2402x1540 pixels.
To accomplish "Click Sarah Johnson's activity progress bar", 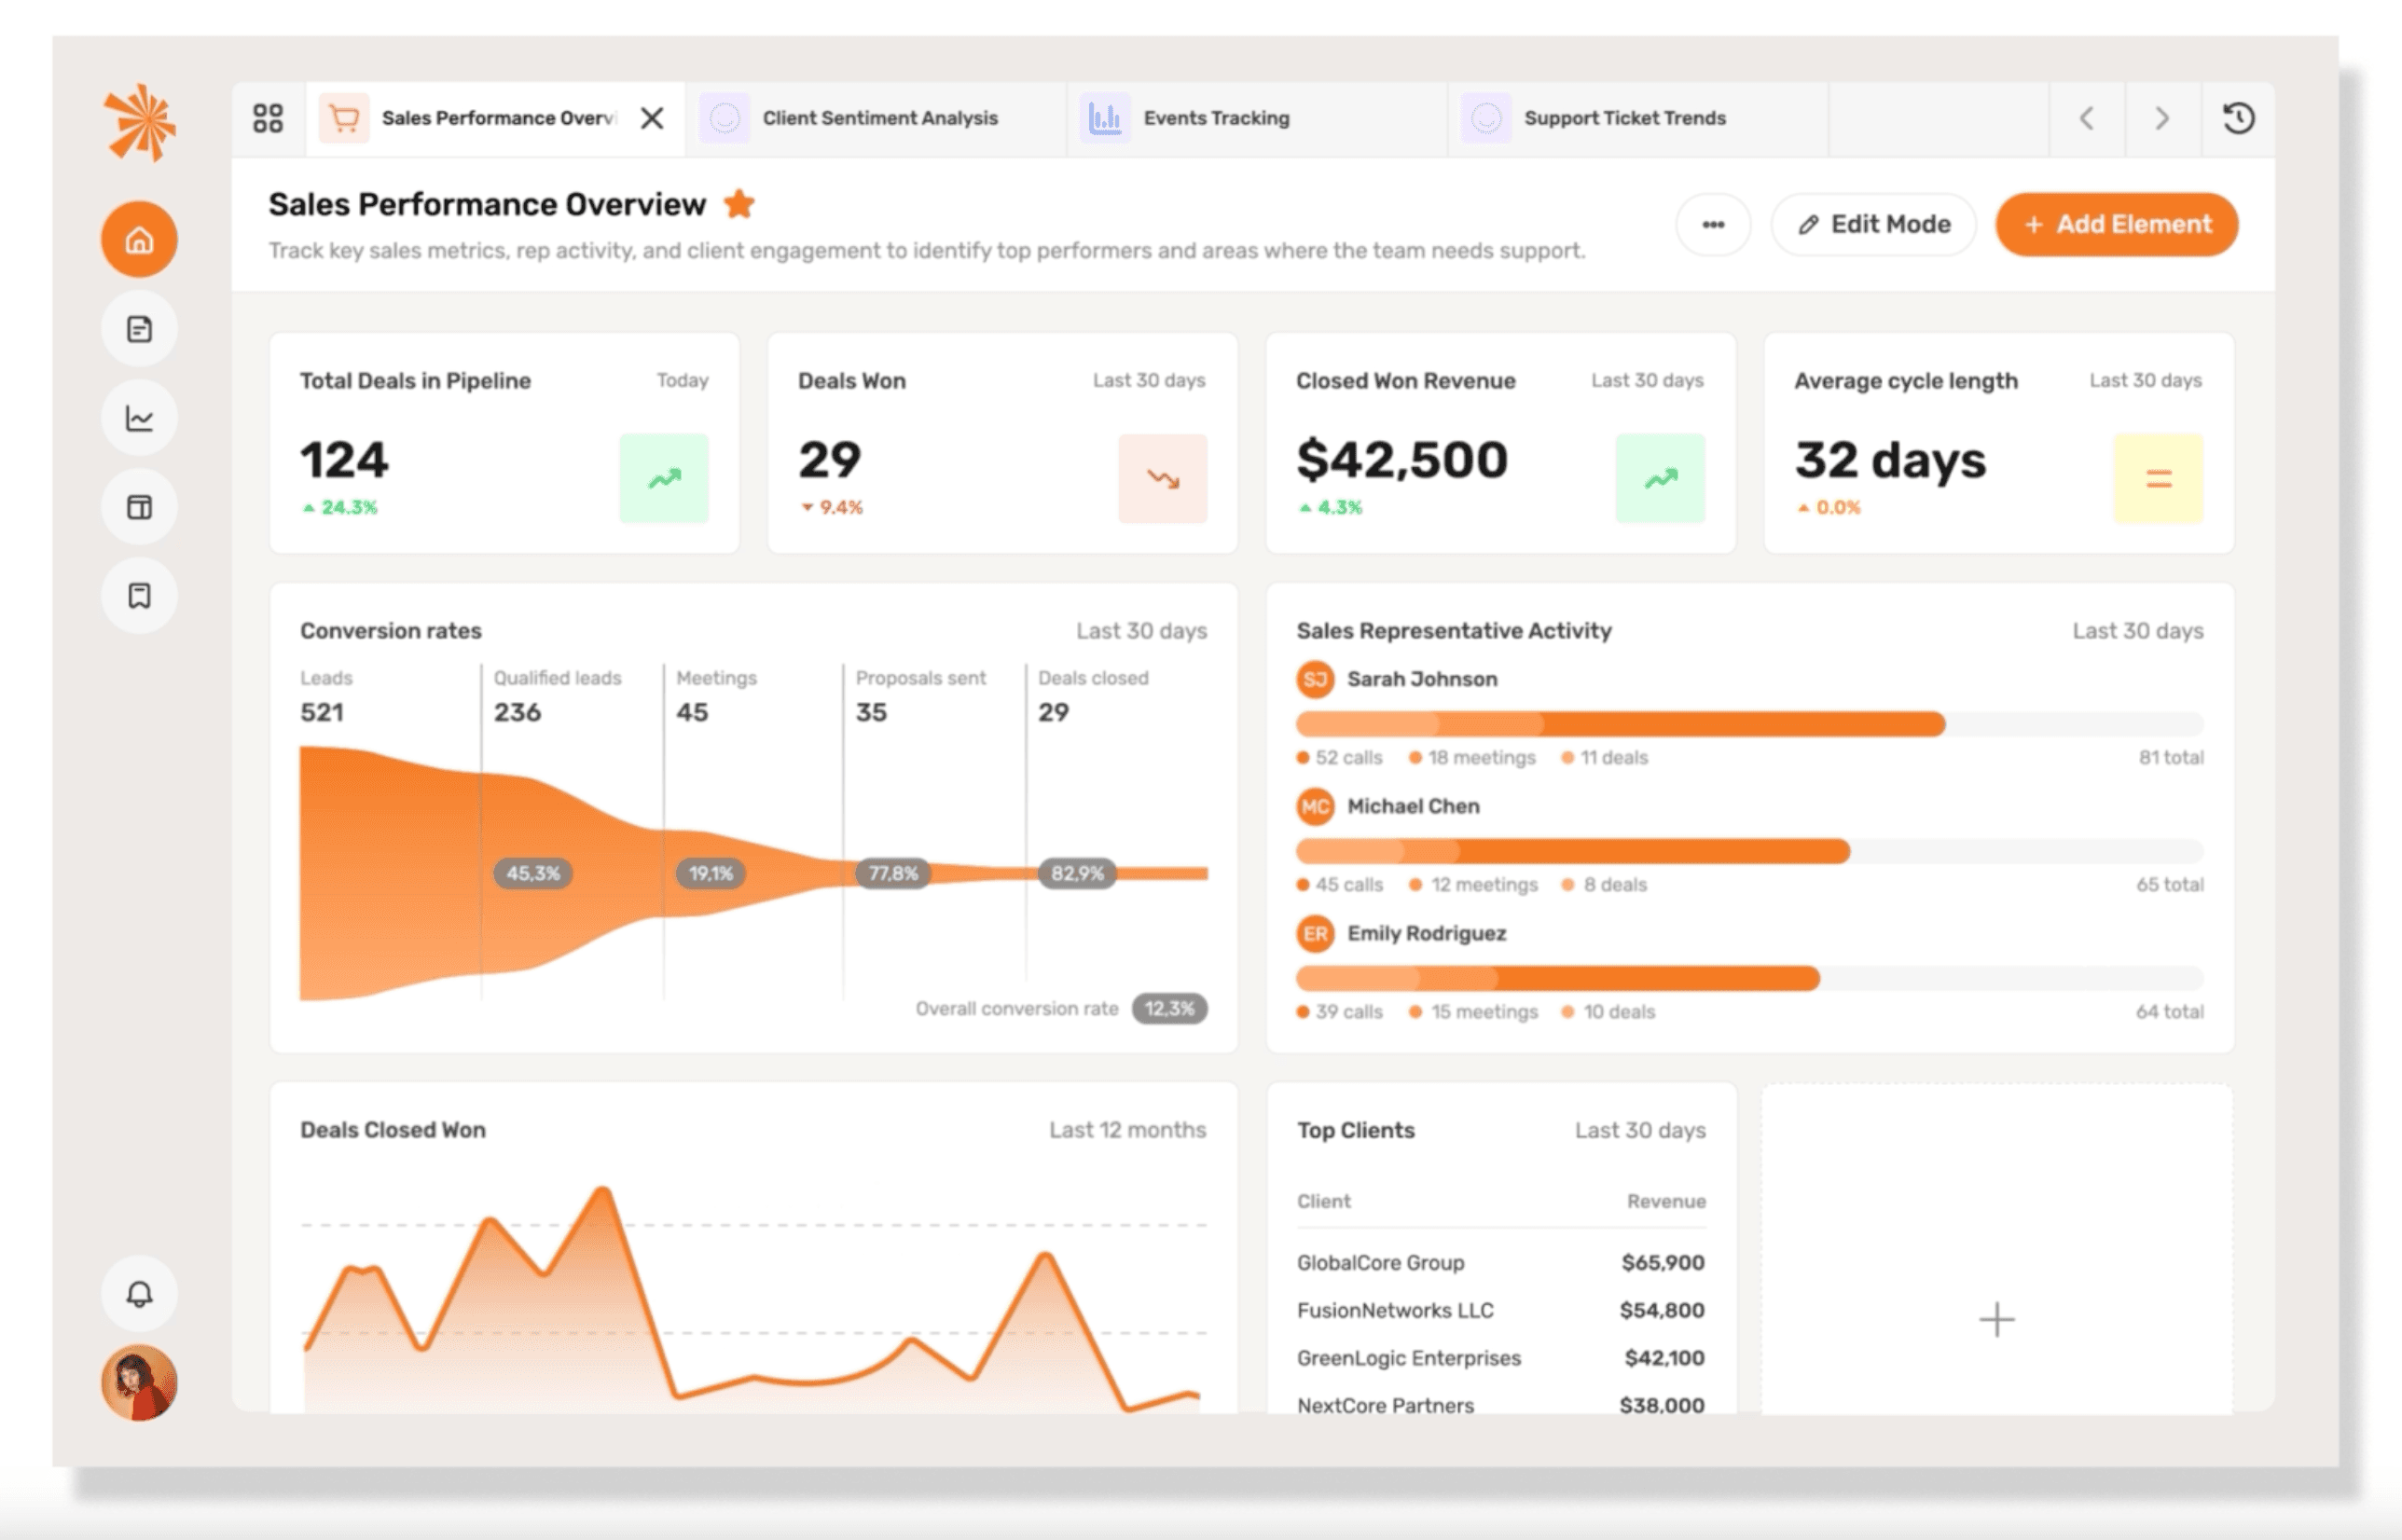I will click(1620, 723).
